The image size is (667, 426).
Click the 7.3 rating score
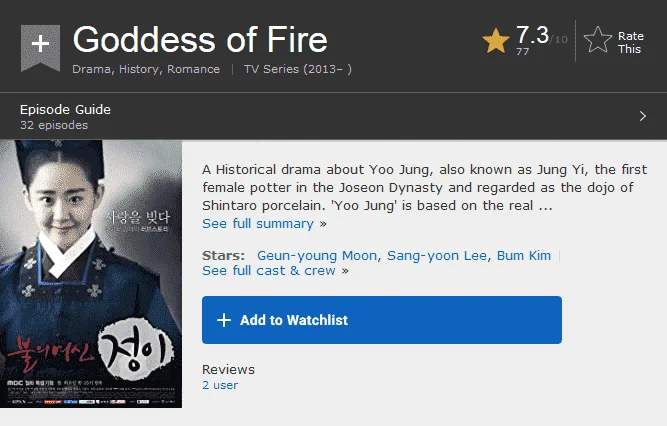532,34
